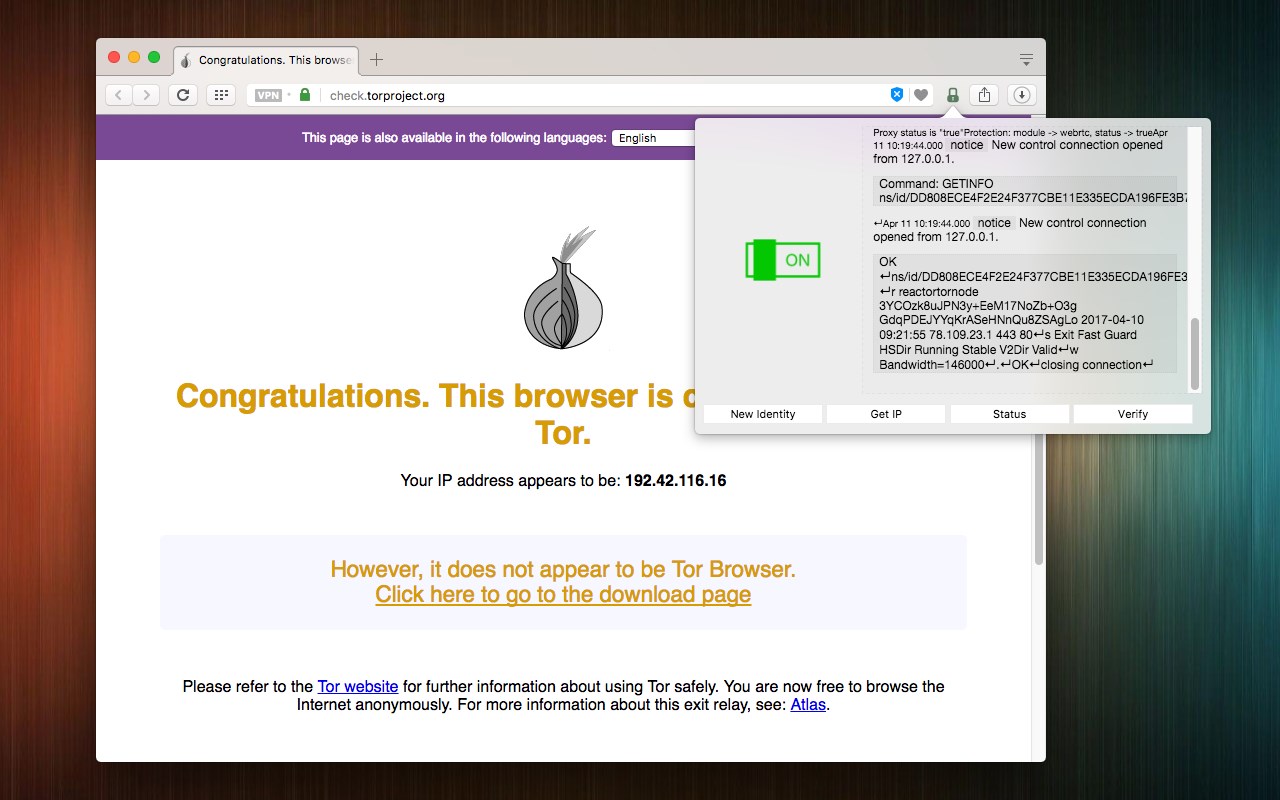Open the Atlas link
Image resolution: width=1280 pixels, height=800 pixels.
coord(808,704)
